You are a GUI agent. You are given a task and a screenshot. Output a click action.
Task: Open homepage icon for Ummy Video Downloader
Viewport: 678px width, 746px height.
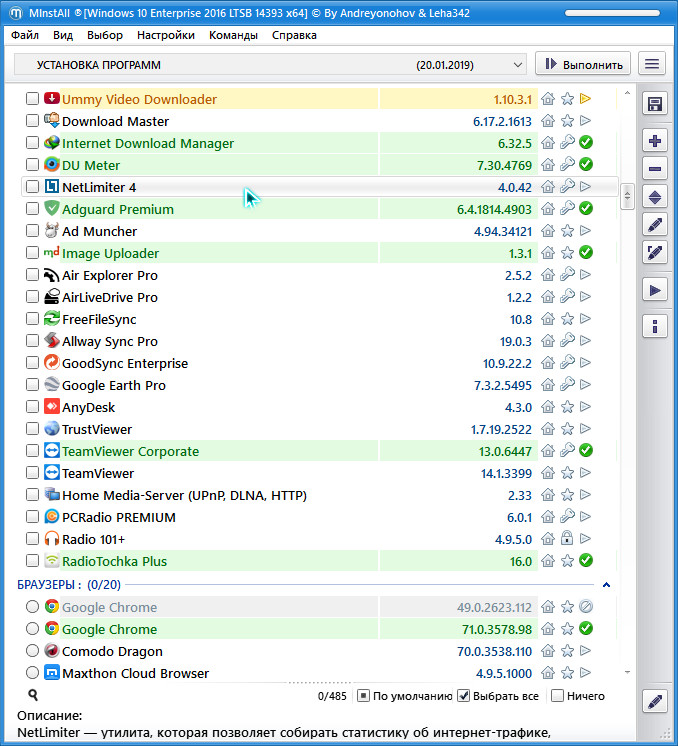click(548, 99)
